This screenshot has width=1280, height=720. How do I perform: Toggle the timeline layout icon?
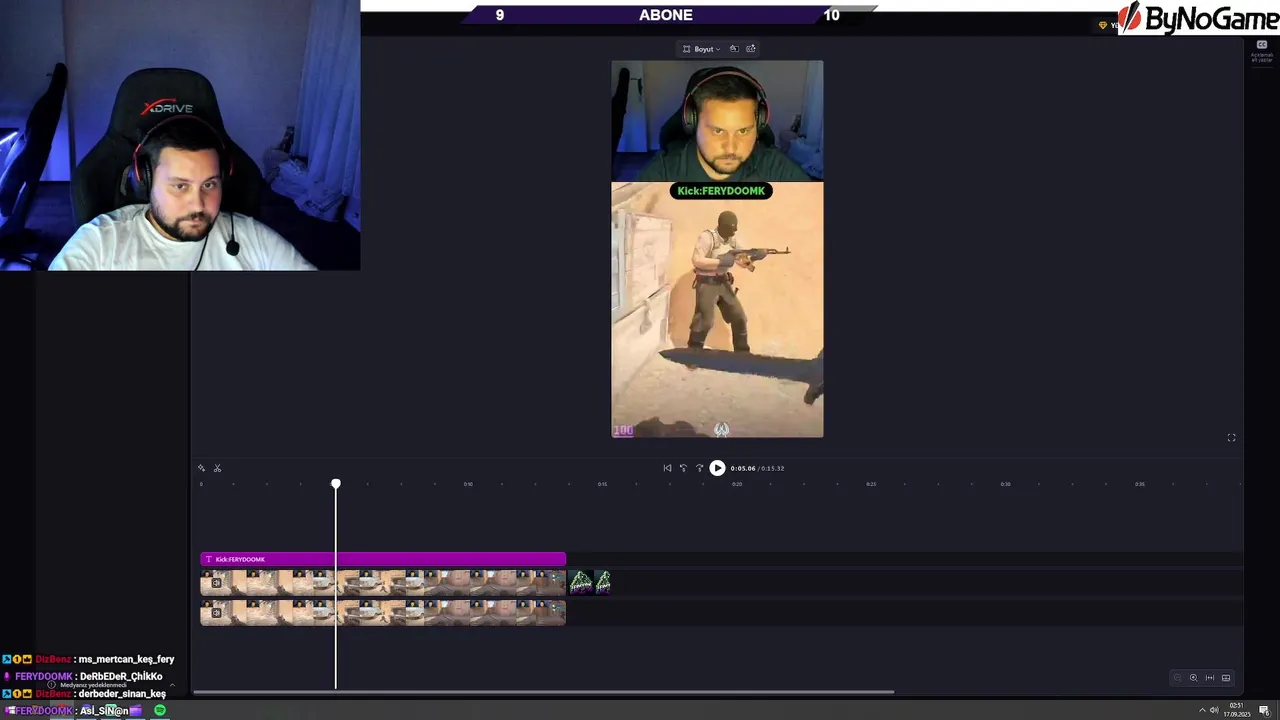tap(1226, 678)
